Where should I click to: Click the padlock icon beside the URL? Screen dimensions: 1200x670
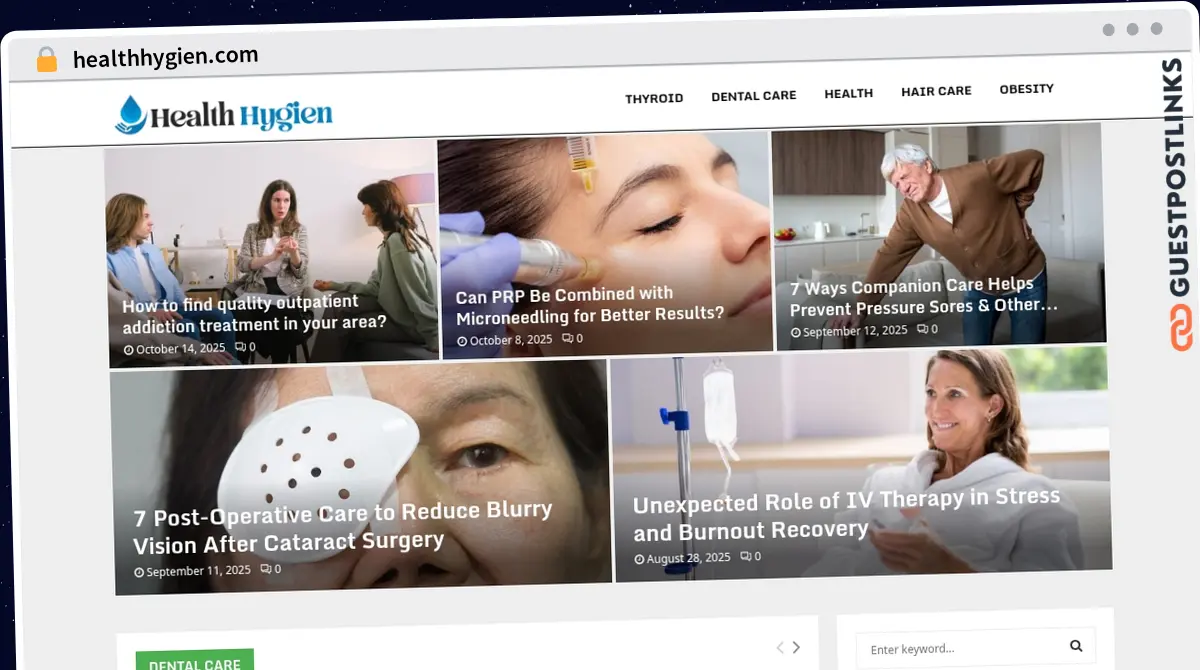coord(46,60)
